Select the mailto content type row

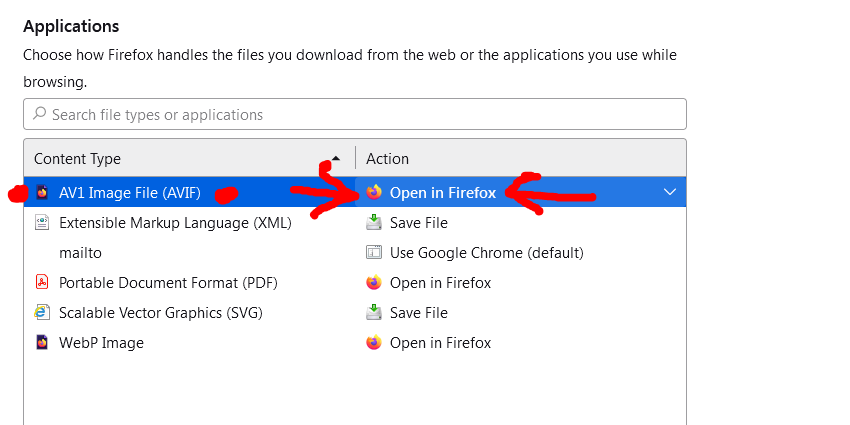coord(355,253)
